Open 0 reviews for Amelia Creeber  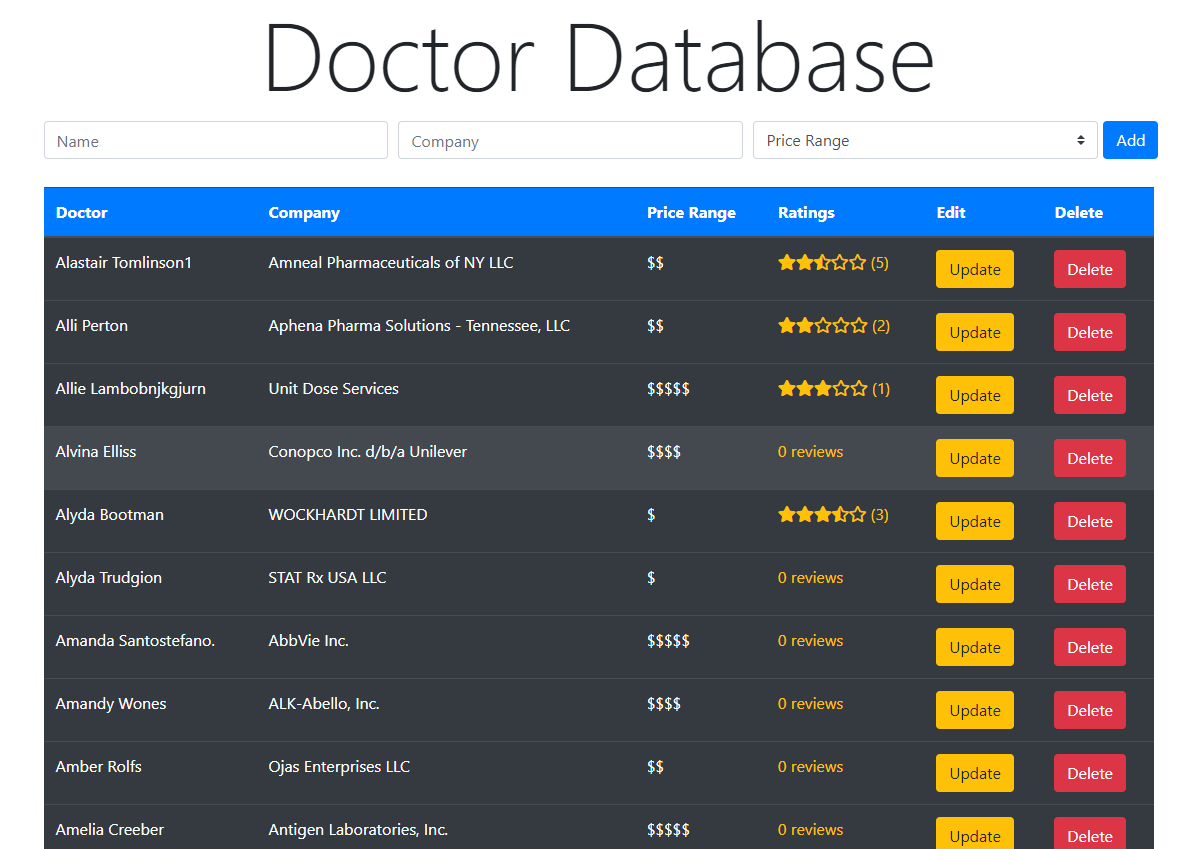[x=810, y=830]
